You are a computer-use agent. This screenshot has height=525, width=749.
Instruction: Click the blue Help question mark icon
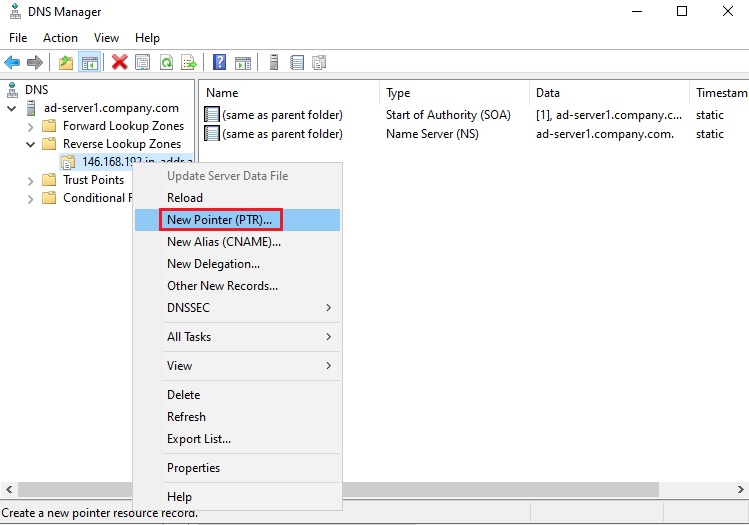pyautogui.click(x=219, y=62)
